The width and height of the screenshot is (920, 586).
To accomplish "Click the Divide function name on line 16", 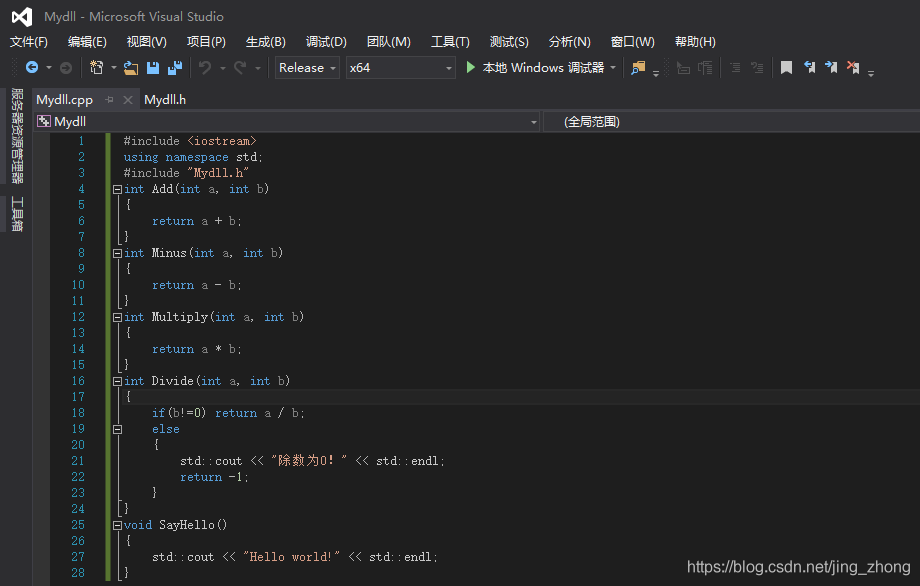I will click(x=172, y=381).
